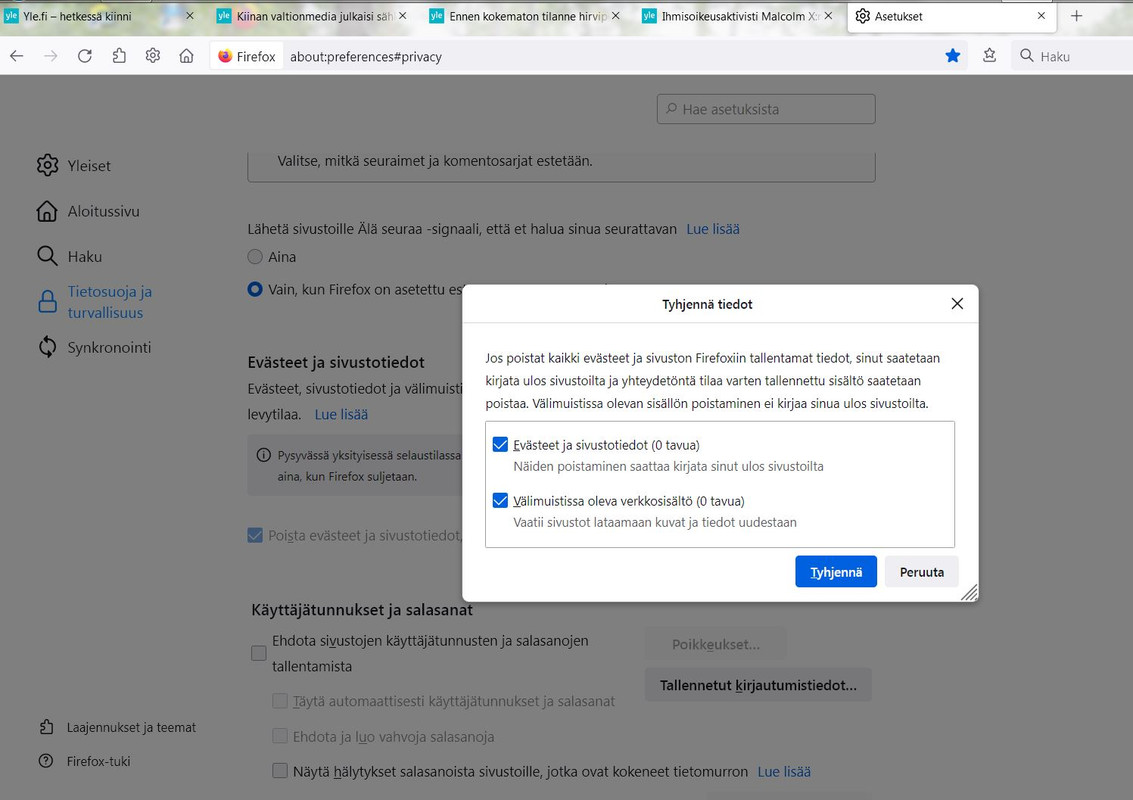The width and height of the screenshot is (1133, 800).
Task: Click the dialog resize grip icon
Action: [x=969, y=593]
